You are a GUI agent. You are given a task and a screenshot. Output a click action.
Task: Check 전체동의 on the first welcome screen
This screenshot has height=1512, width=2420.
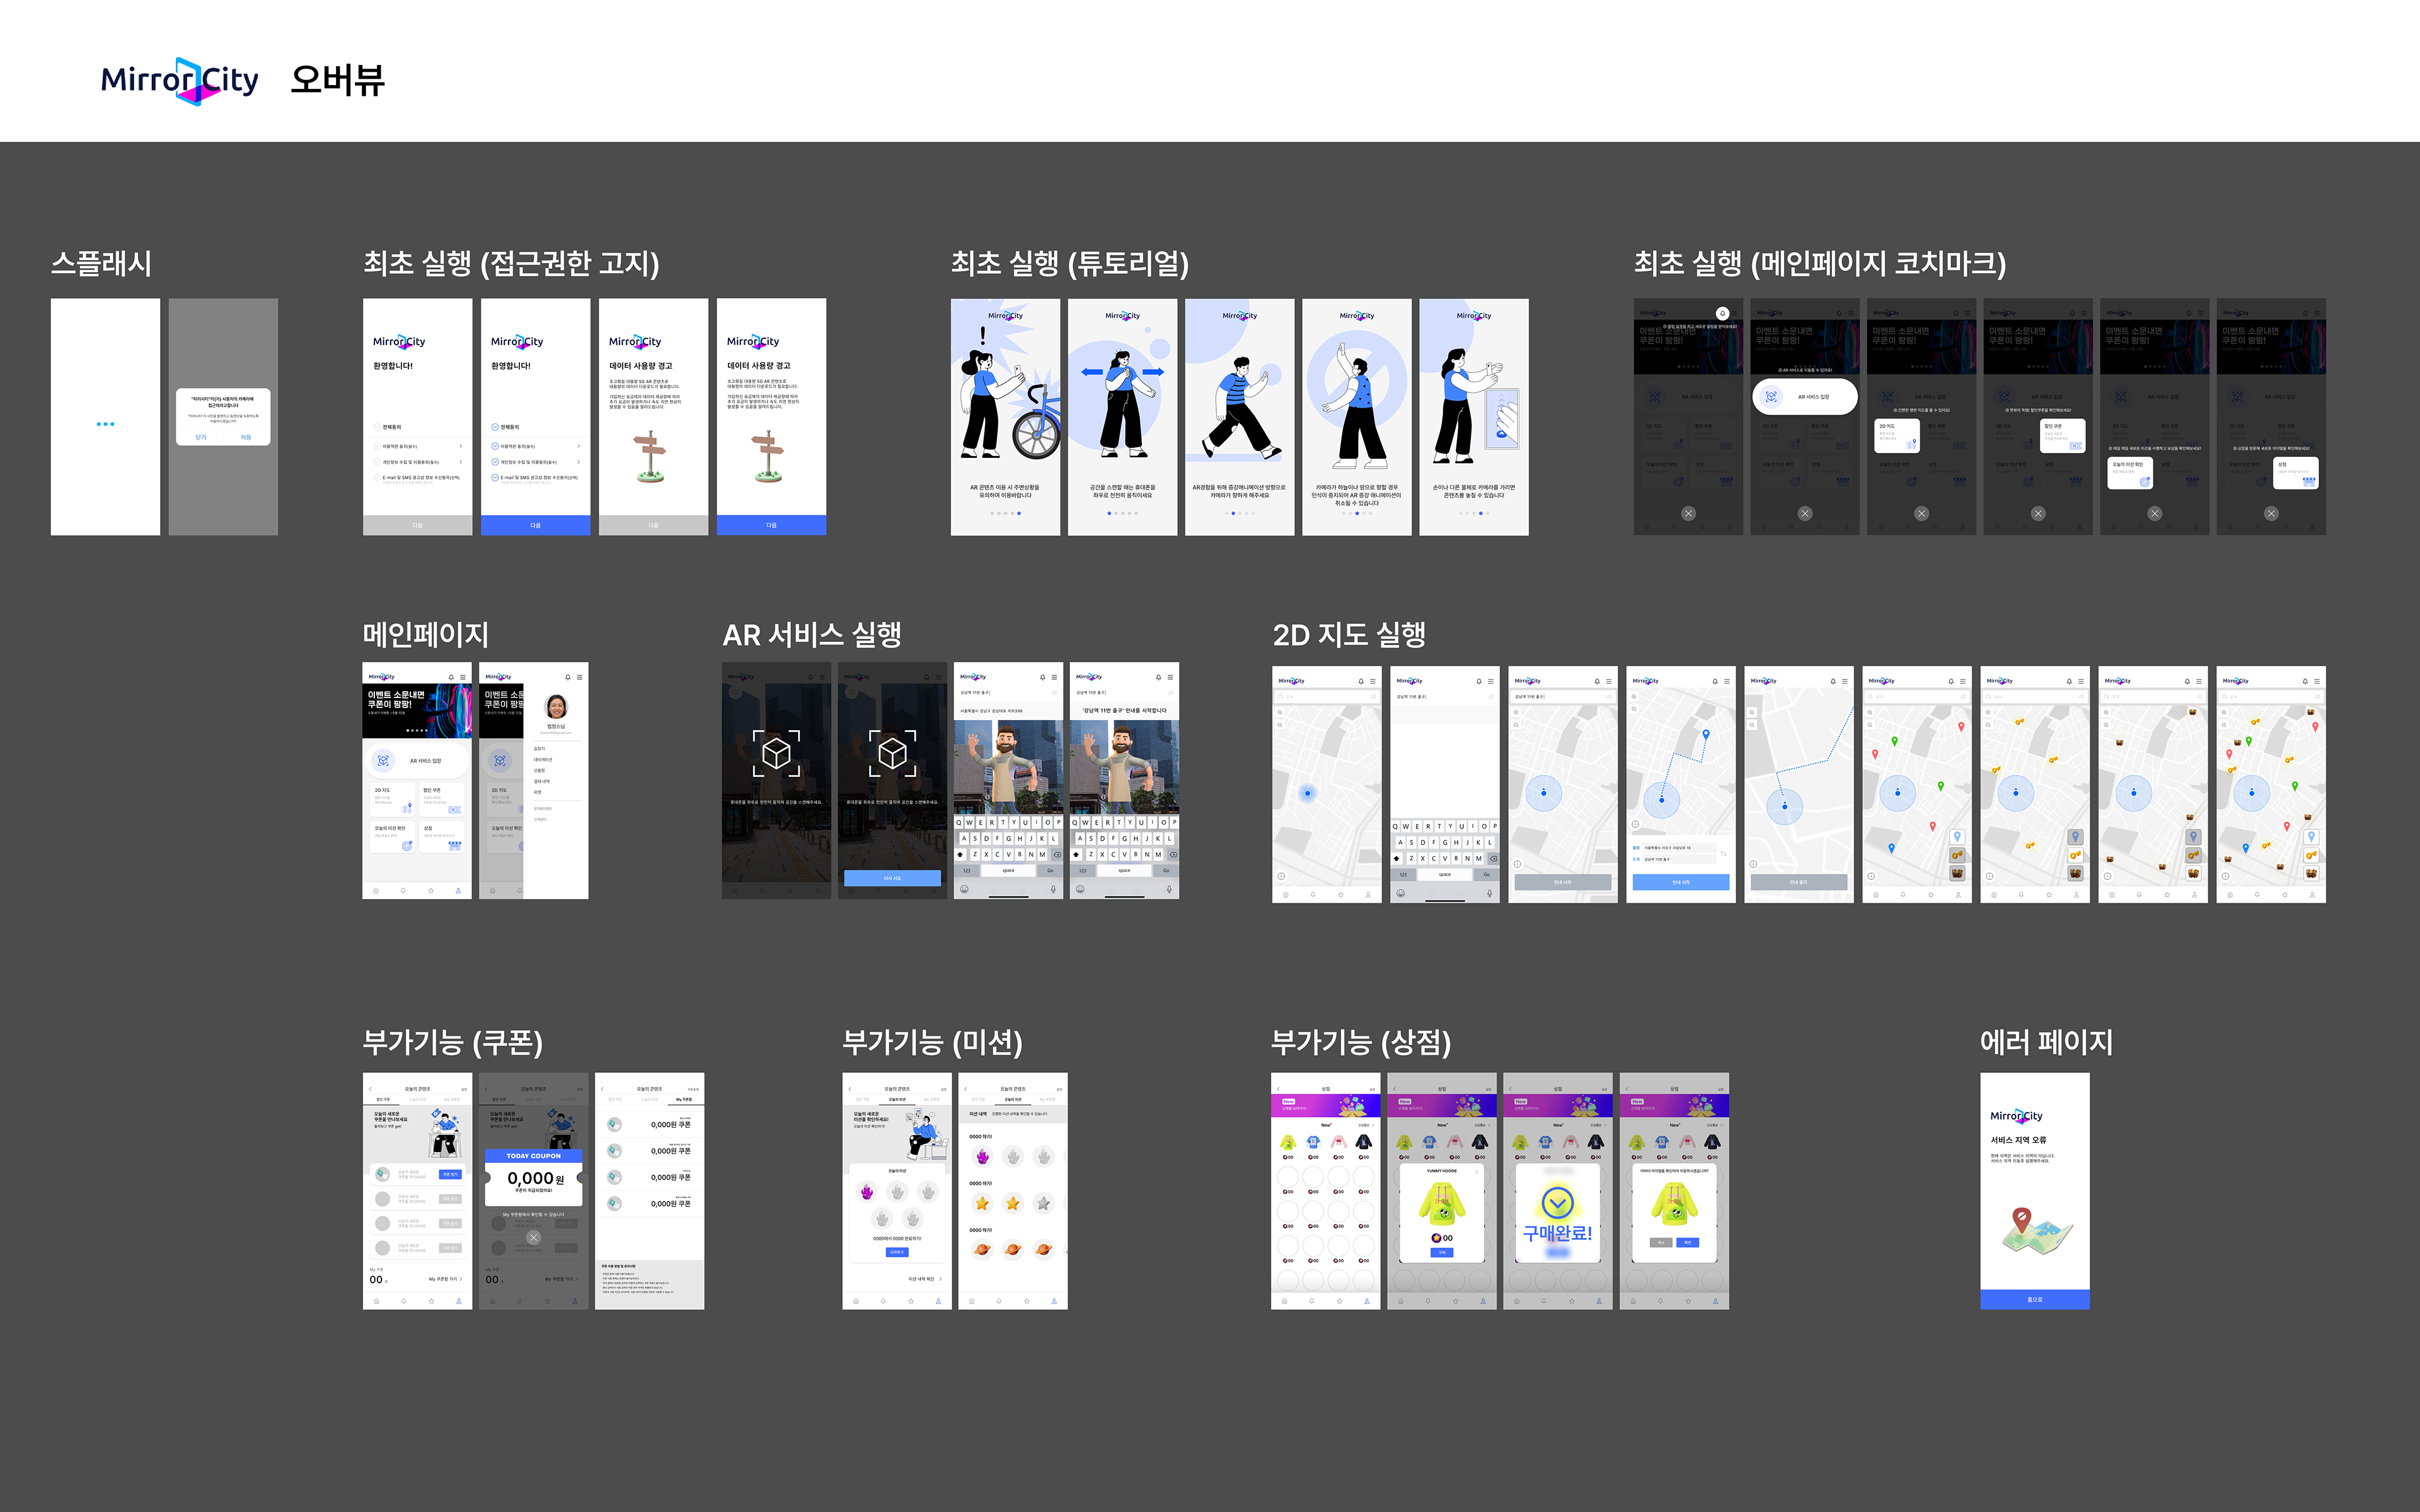377,427
